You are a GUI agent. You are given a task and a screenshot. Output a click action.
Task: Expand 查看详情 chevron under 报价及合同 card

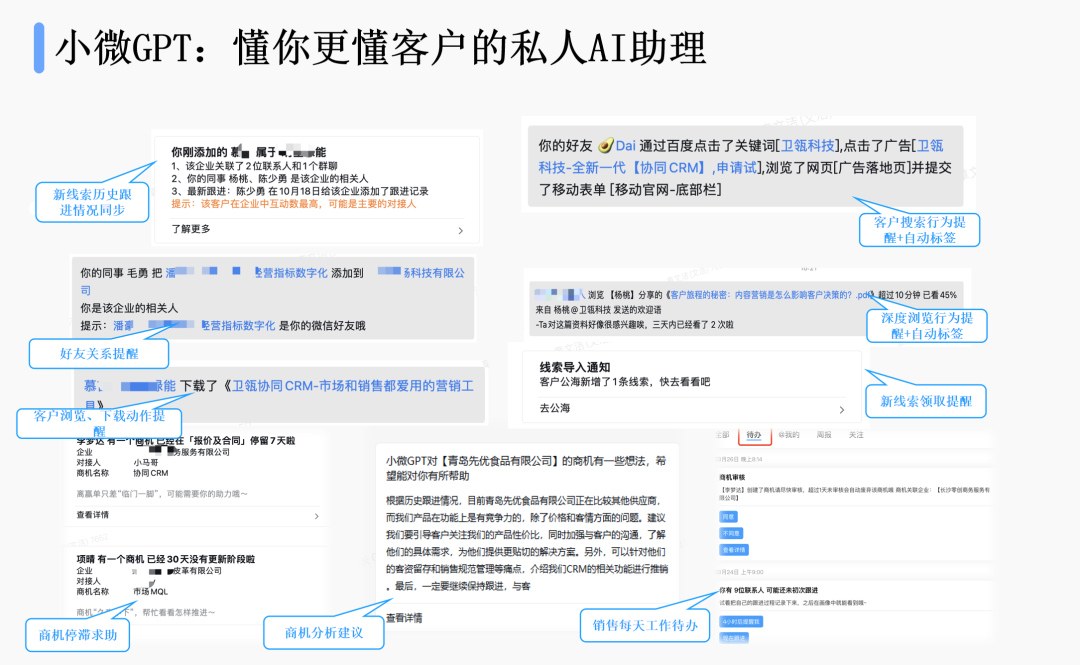click(317, 516)
